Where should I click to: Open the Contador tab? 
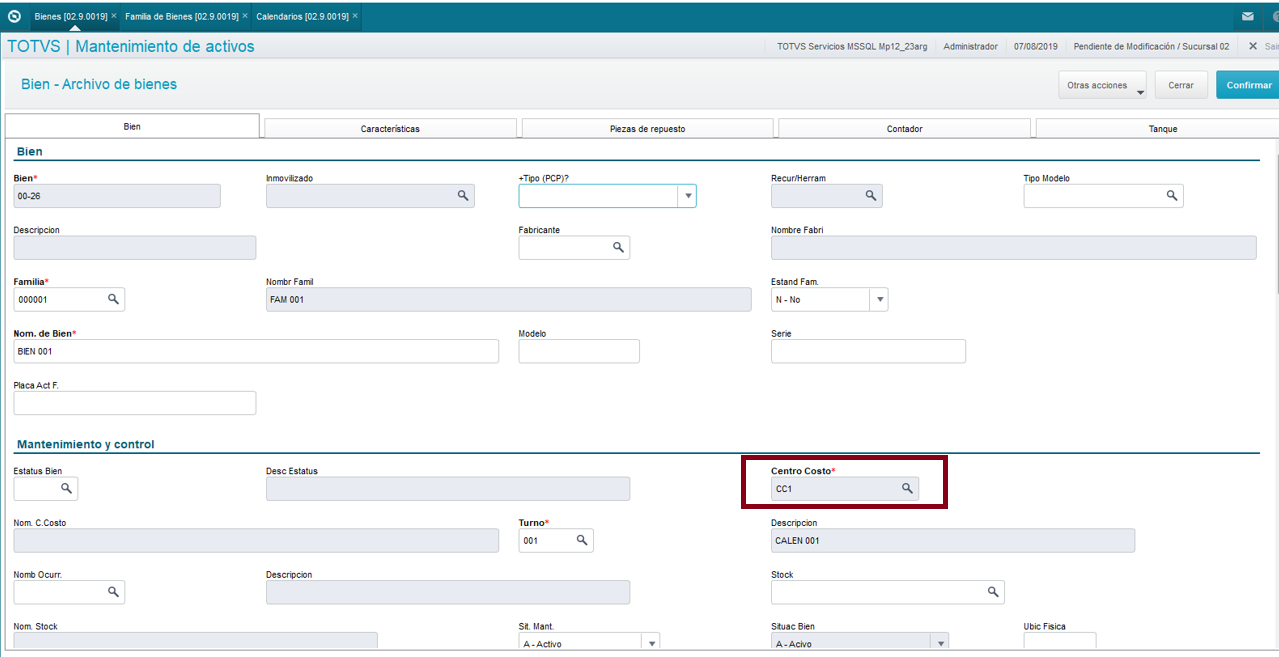904,128
